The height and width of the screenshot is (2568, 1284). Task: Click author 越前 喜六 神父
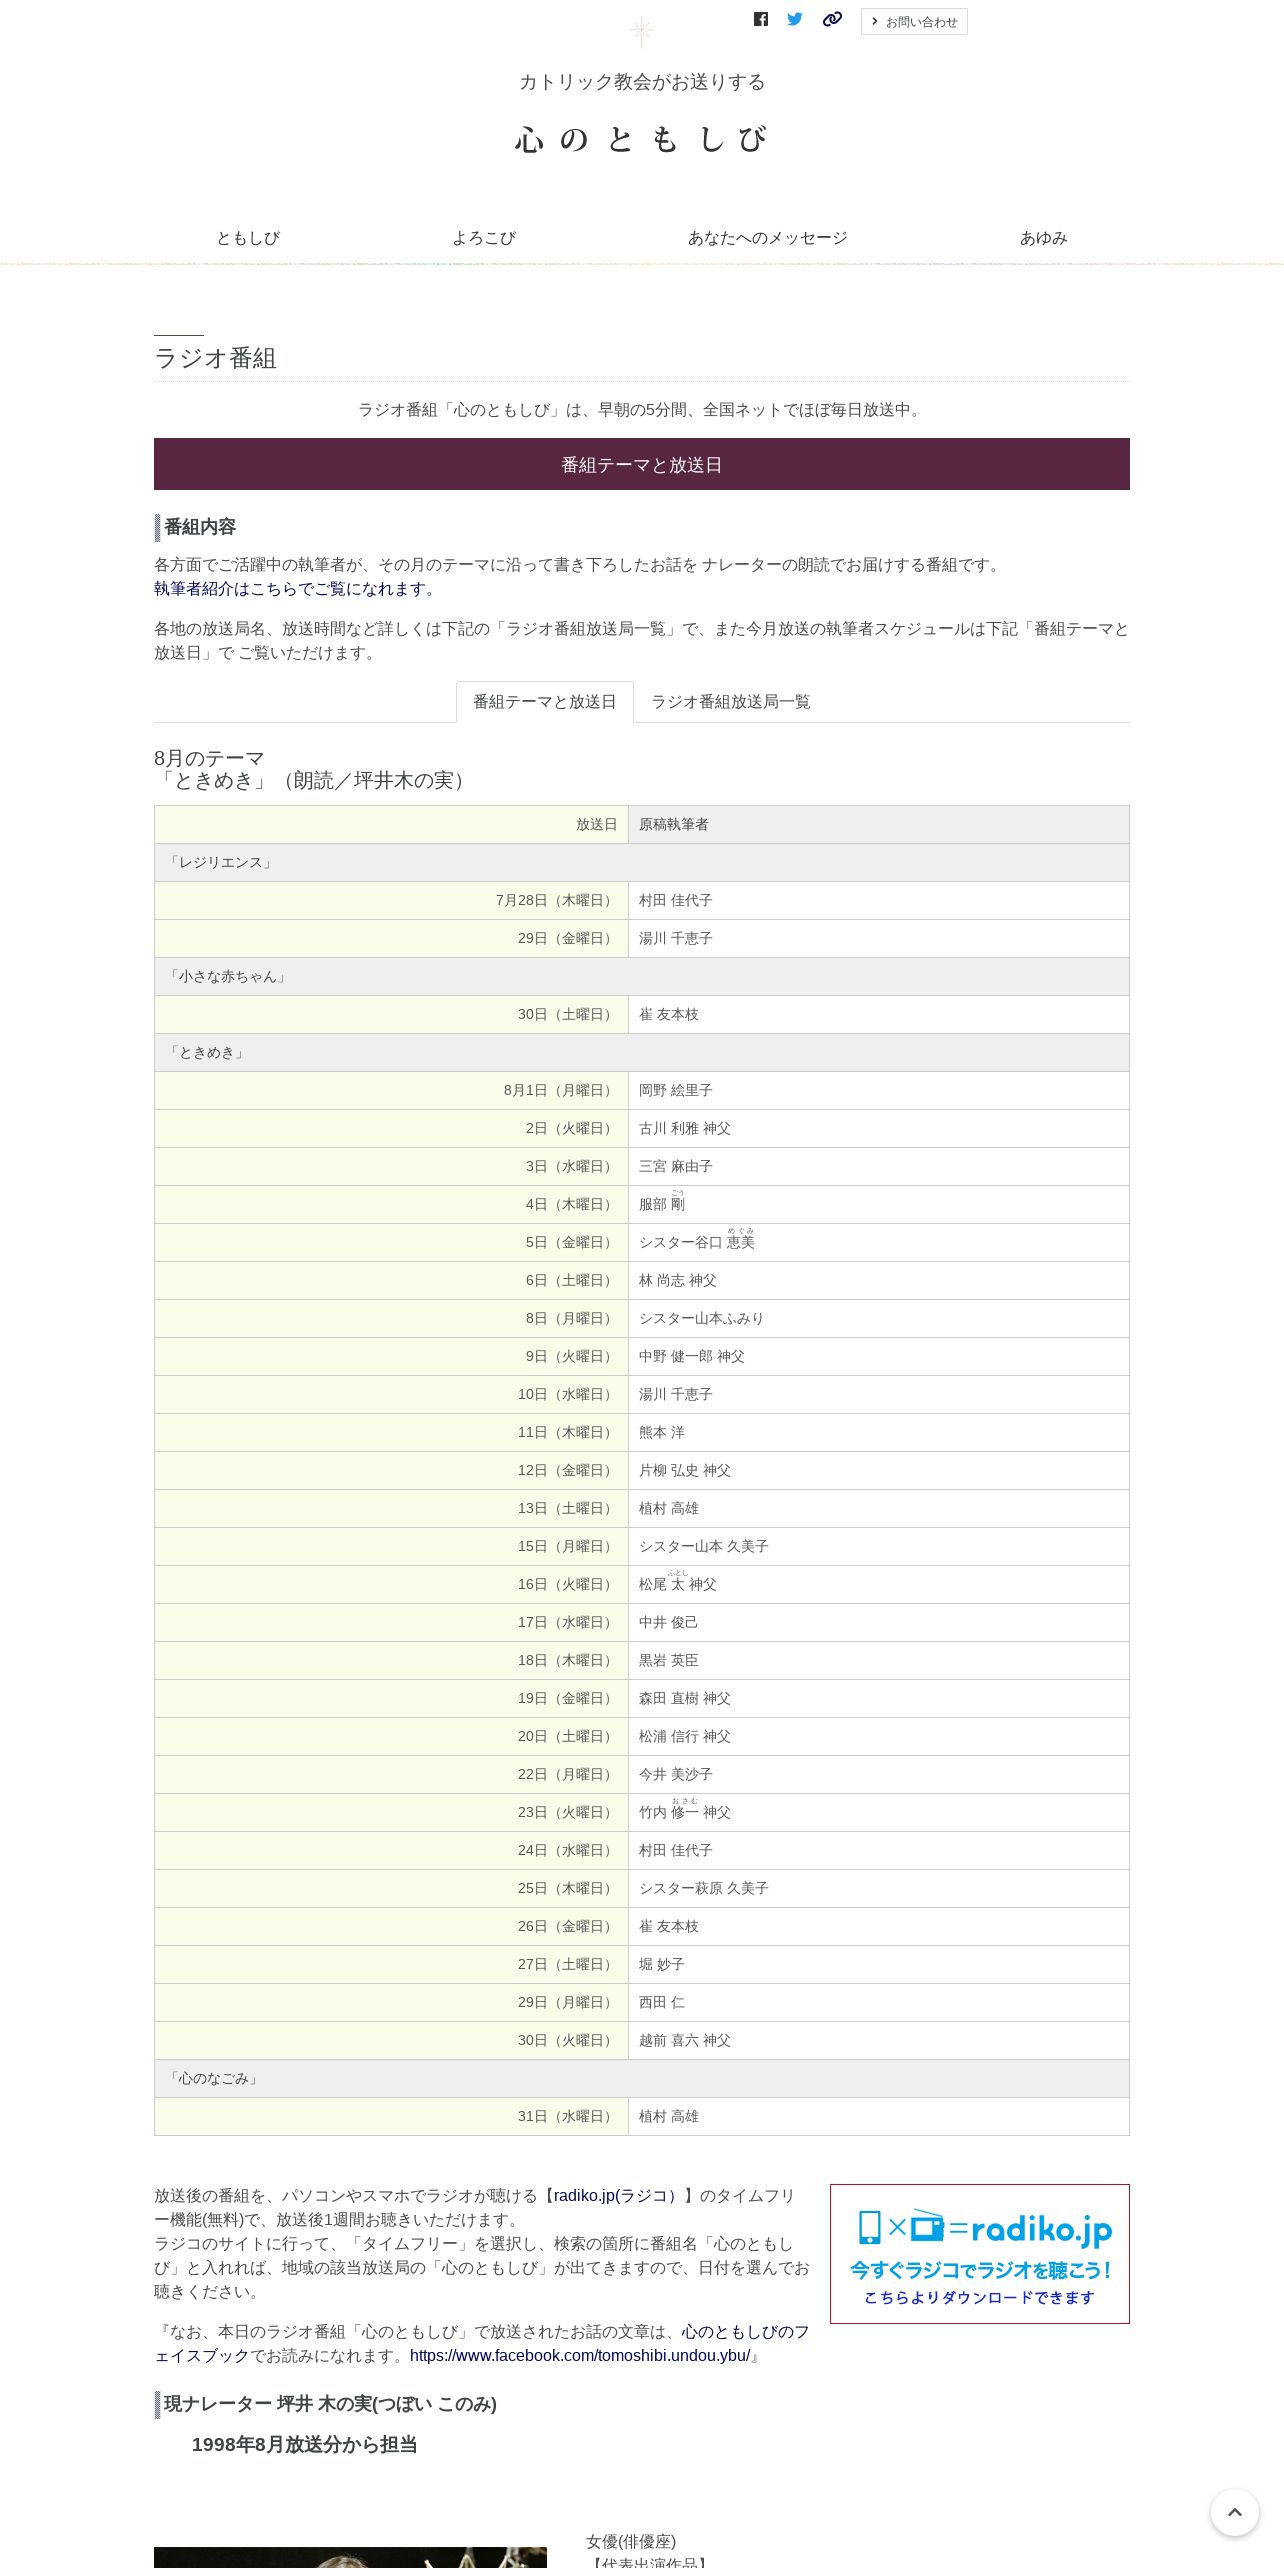click(x=685, y=2041)
